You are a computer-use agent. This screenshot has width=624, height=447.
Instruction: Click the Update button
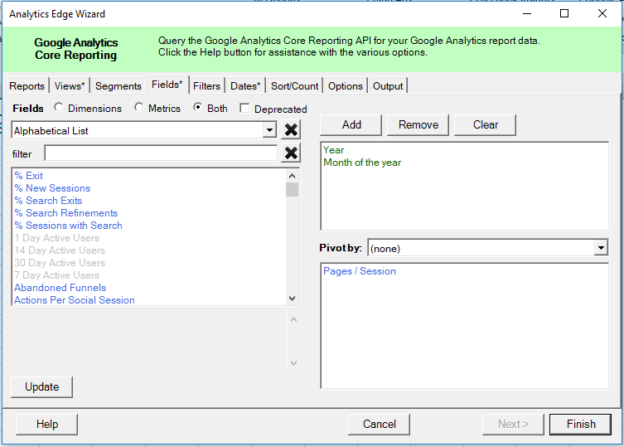[42, 387]
